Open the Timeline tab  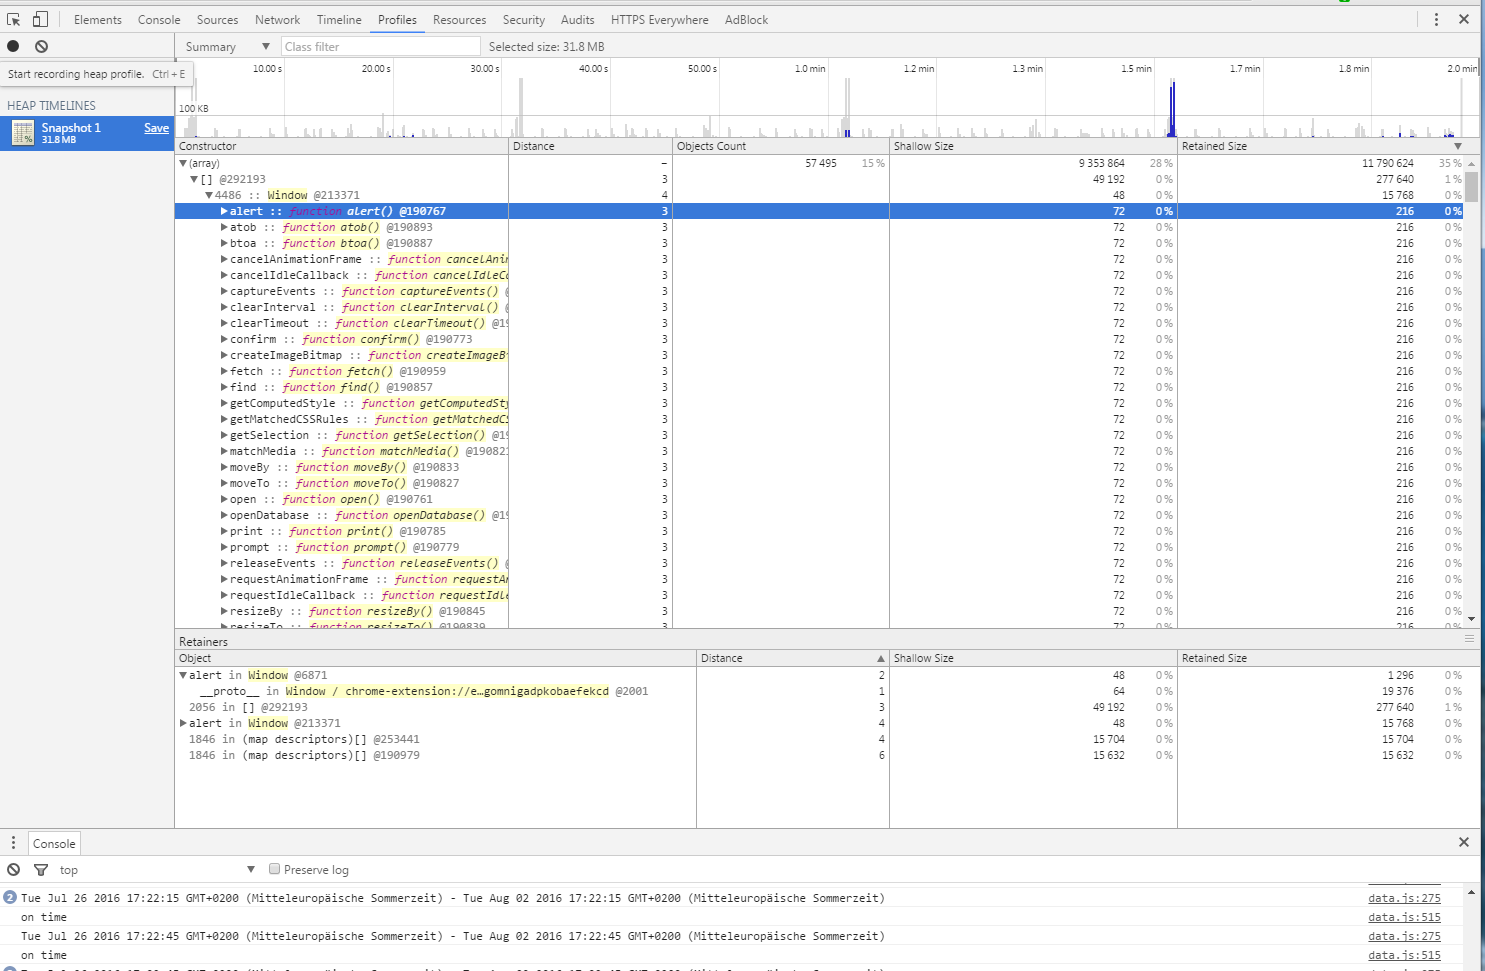point(339,20)
